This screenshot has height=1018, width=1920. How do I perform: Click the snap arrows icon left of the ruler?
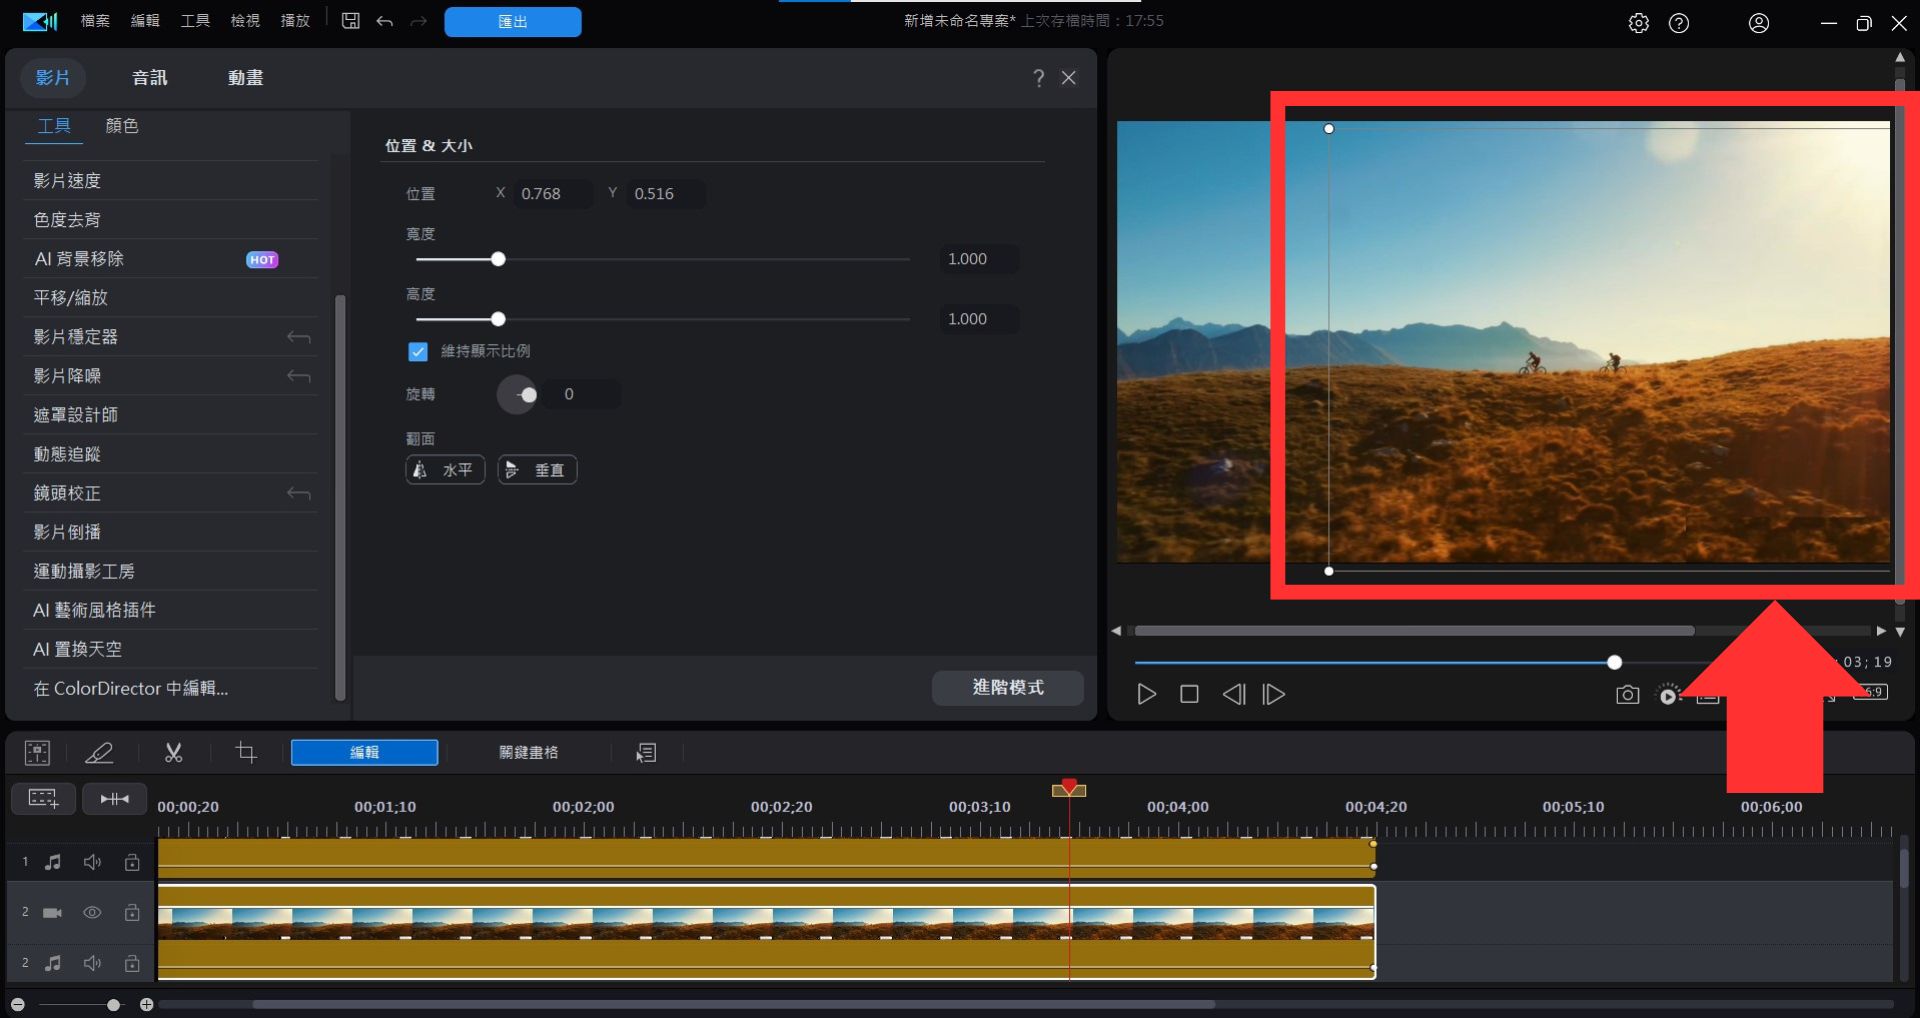coord(115,799)
